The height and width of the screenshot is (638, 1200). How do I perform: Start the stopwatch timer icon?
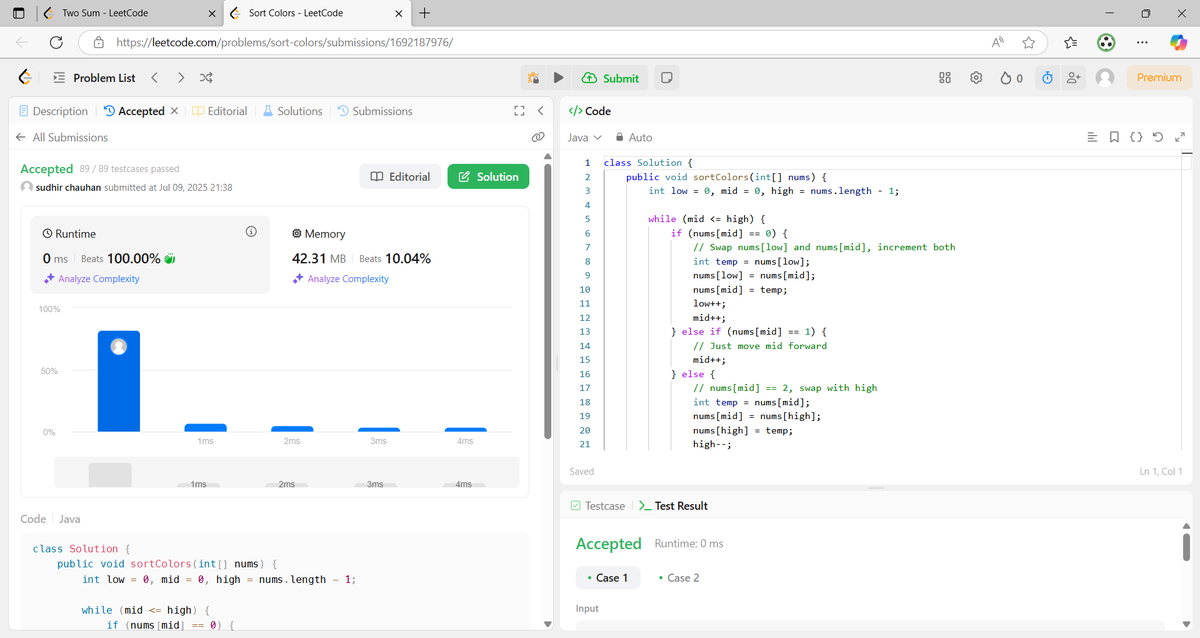coord(1047,78)
